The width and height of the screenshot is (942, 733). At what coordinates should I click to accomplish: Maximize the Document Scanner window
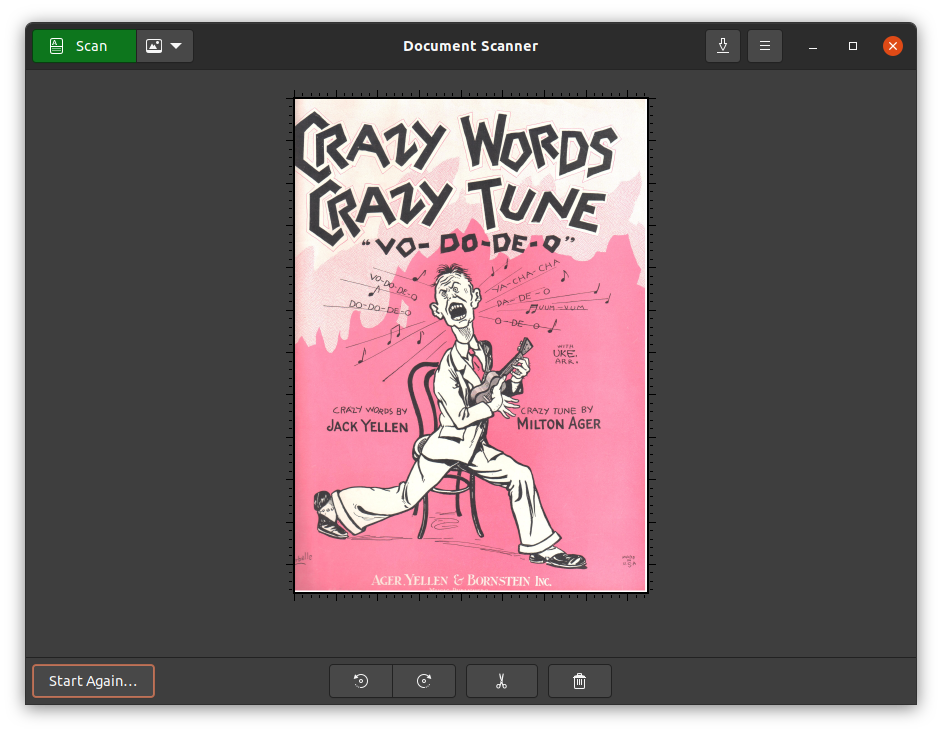pyautogui.click(x=852, y=46)
